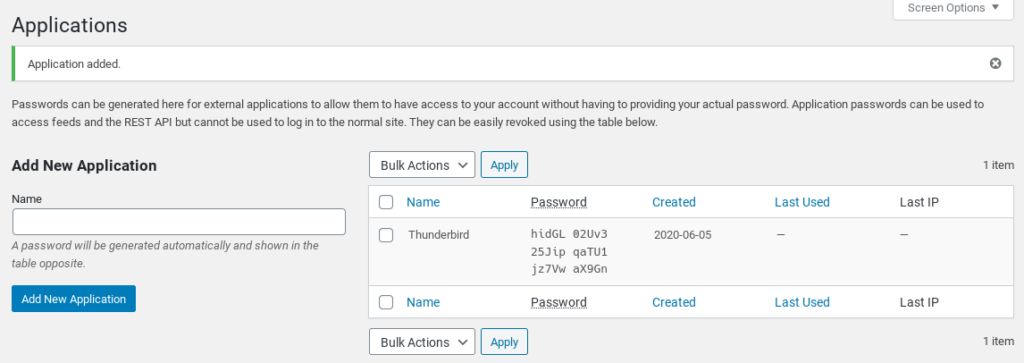Sort by Last Used in the table header

click(x=802, y=202)
